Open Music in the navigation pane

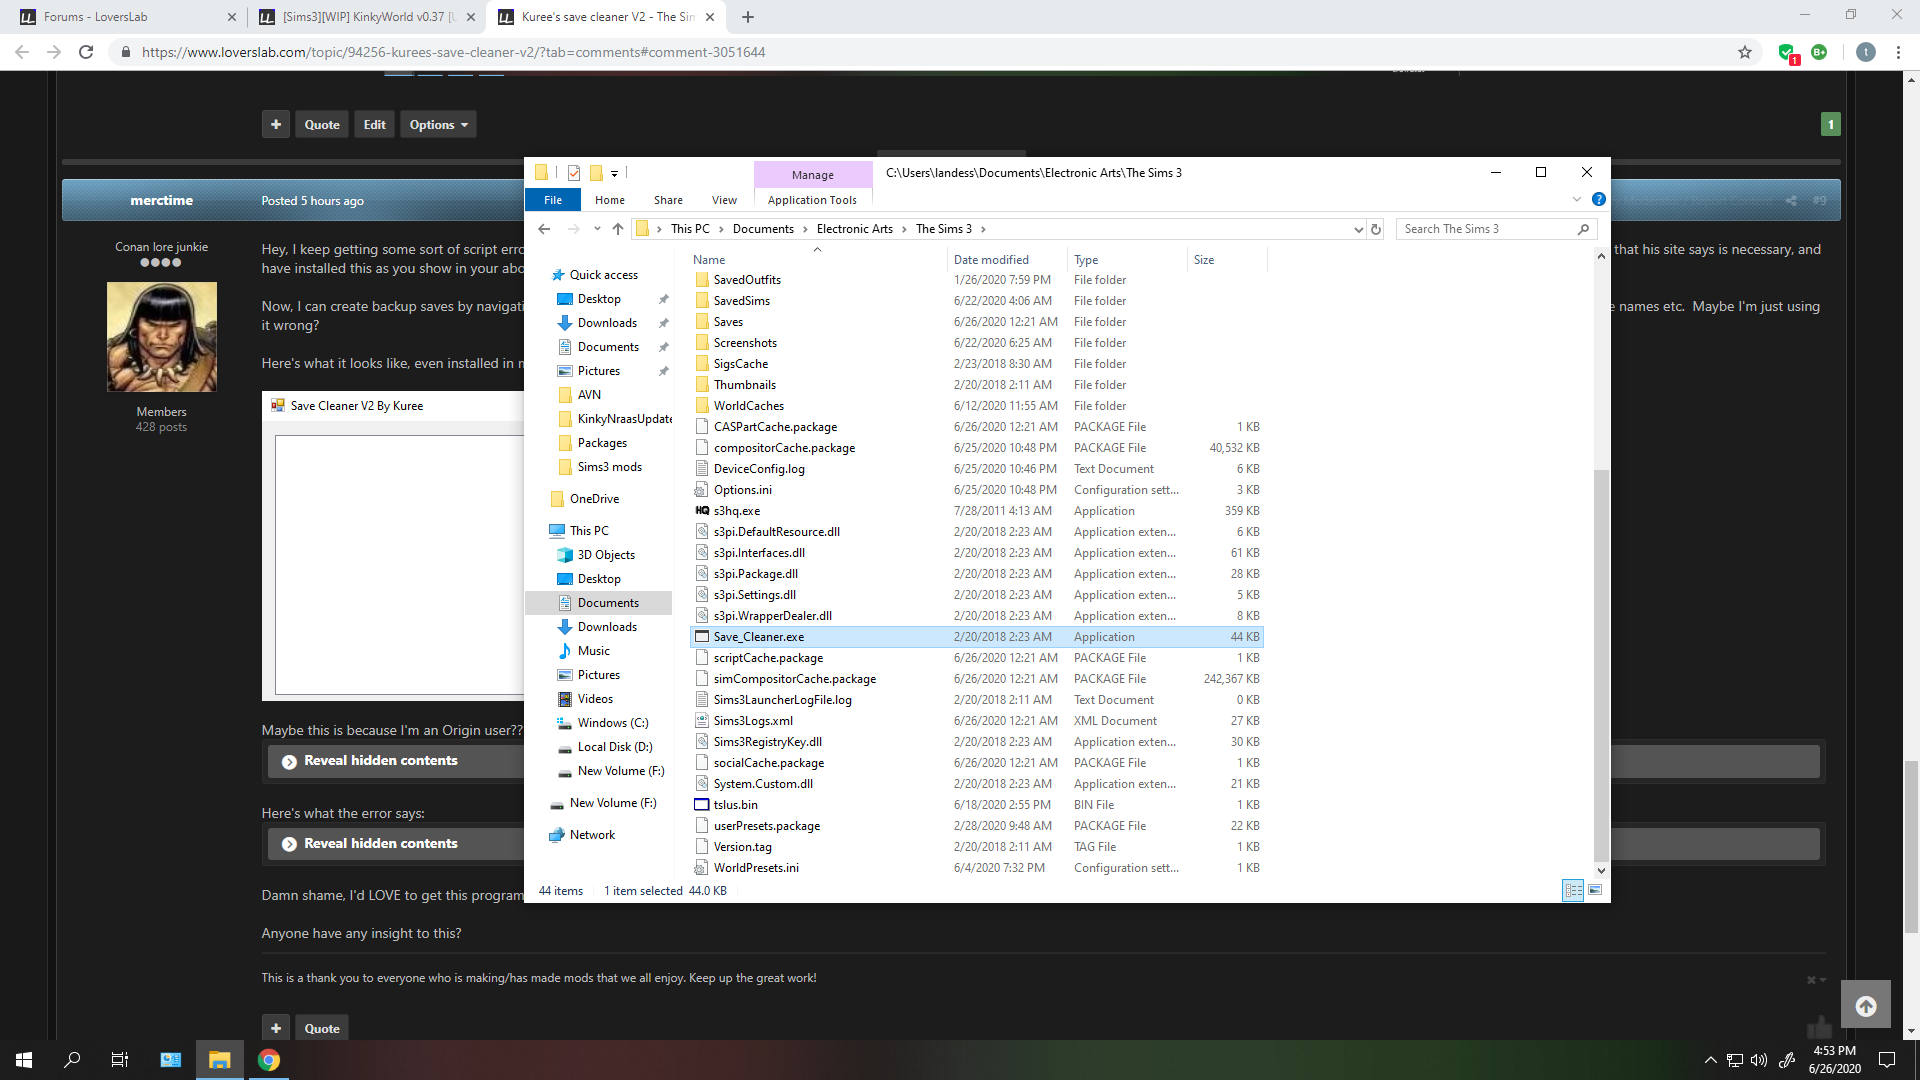[x=593, y=651]
